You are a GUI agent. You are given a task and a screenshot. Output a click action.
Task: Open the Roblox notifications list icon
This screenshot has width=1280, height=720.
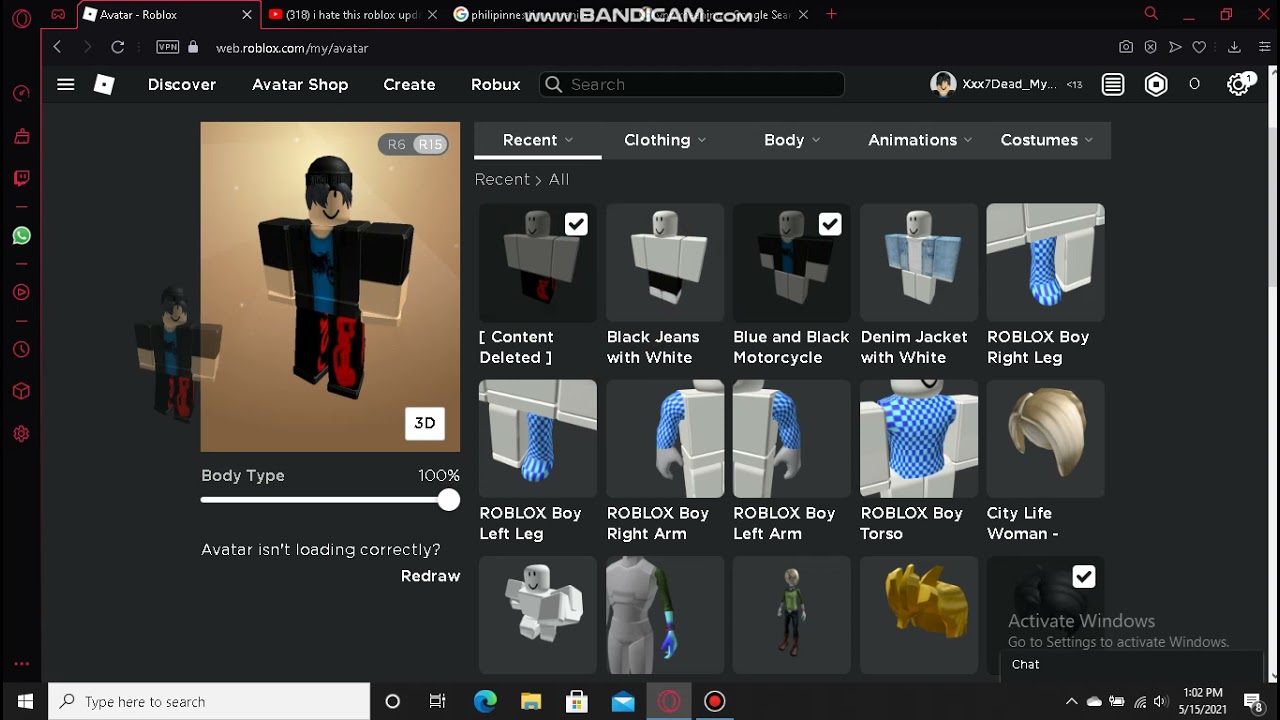click(1113, 85)
